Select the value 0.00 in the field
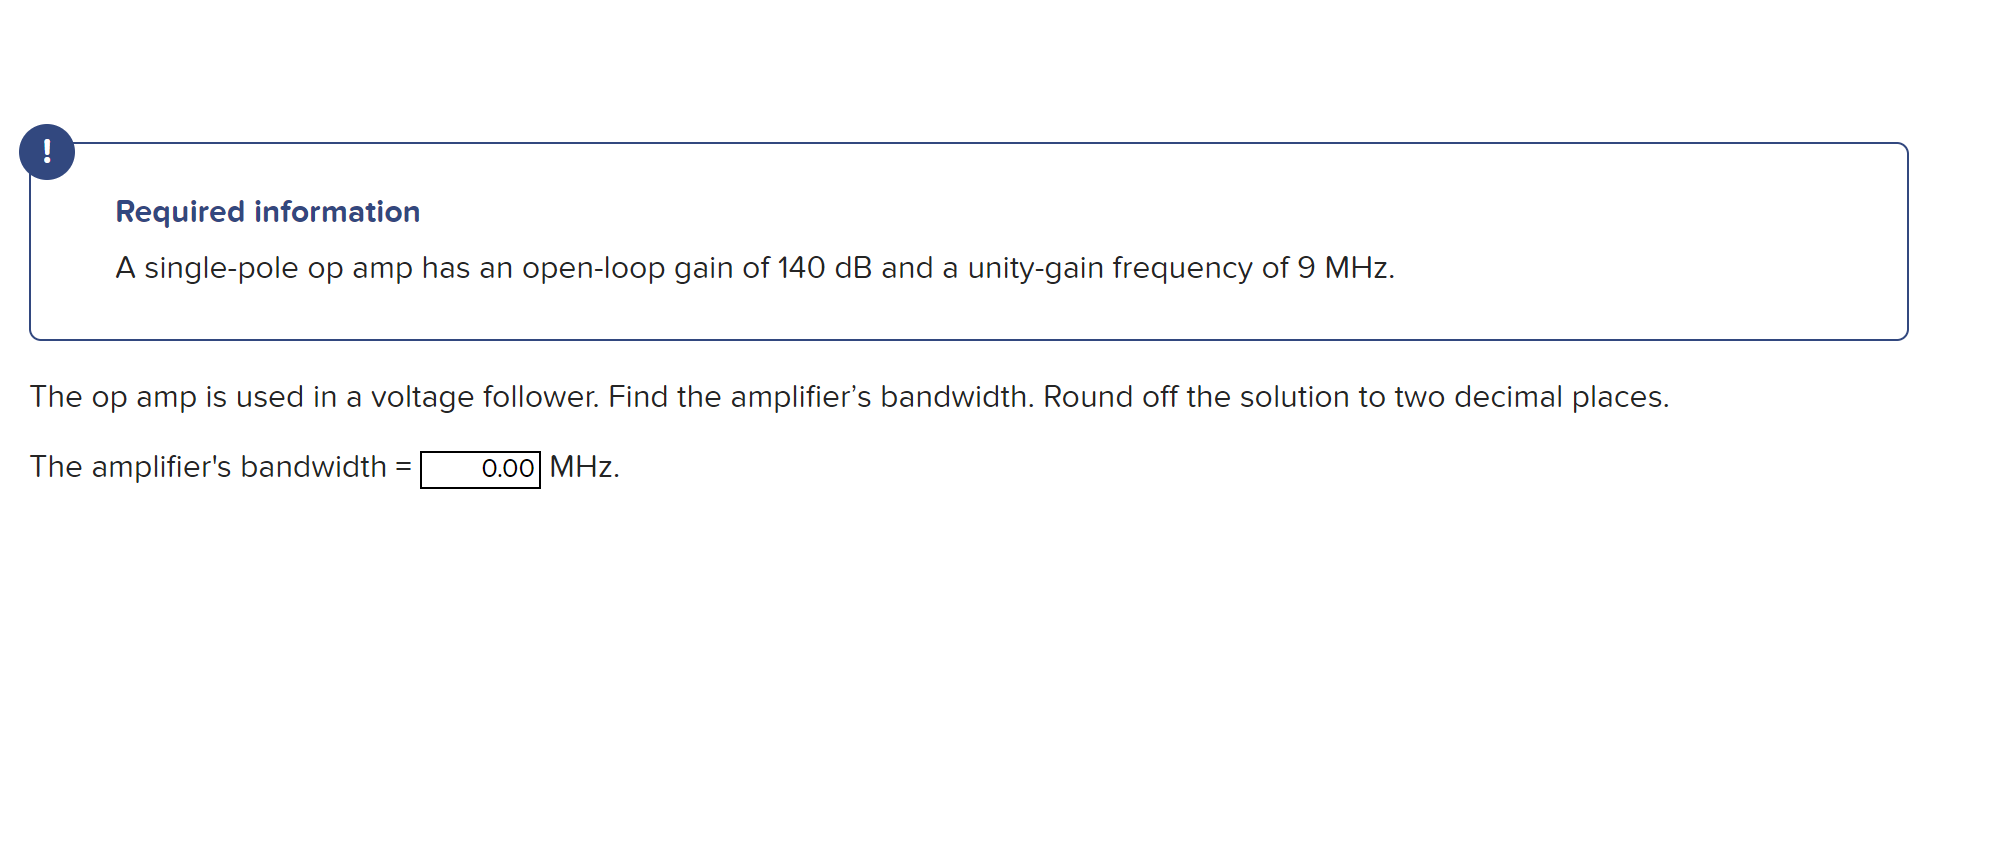Viewport: 1994px width, 846px height. [505, 467]
